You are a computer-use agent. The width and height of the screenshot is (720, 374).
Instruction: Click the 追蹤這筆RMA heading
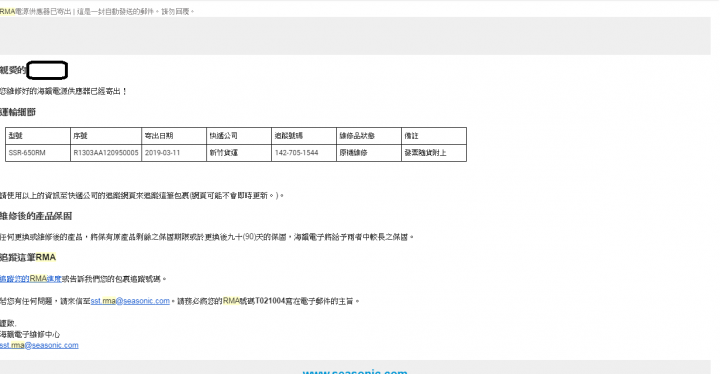(28, 257)
